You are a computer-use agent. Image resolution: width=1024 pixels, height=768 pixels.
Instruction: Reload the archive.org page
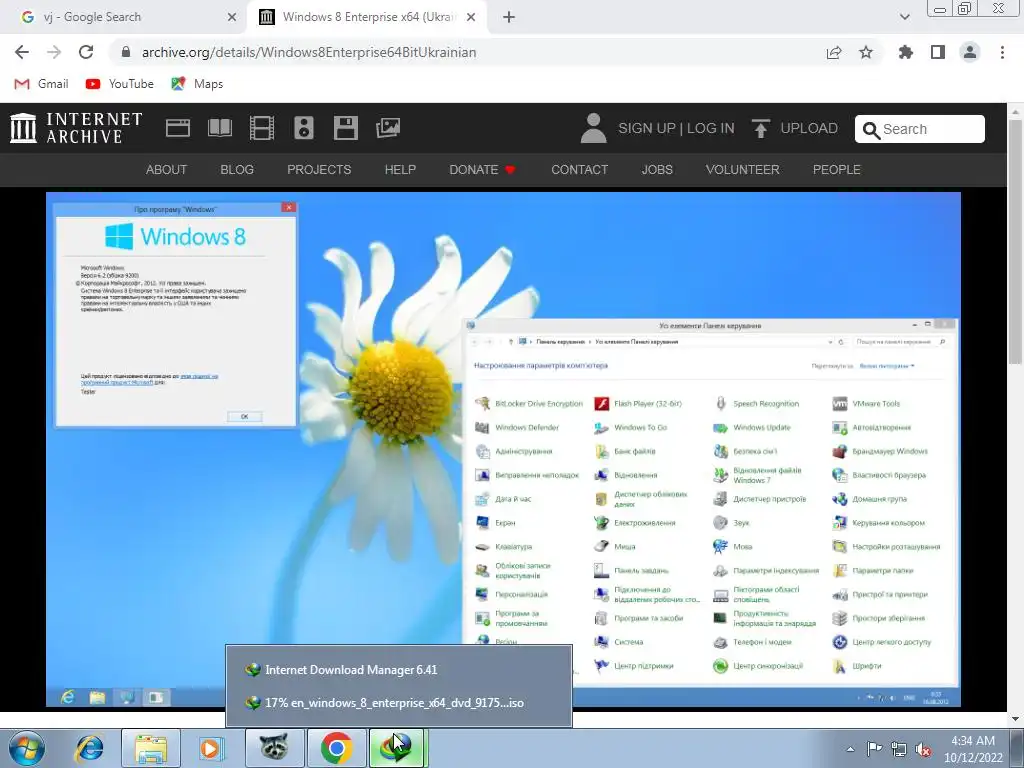pyautogui.click(x=86, y=52)
